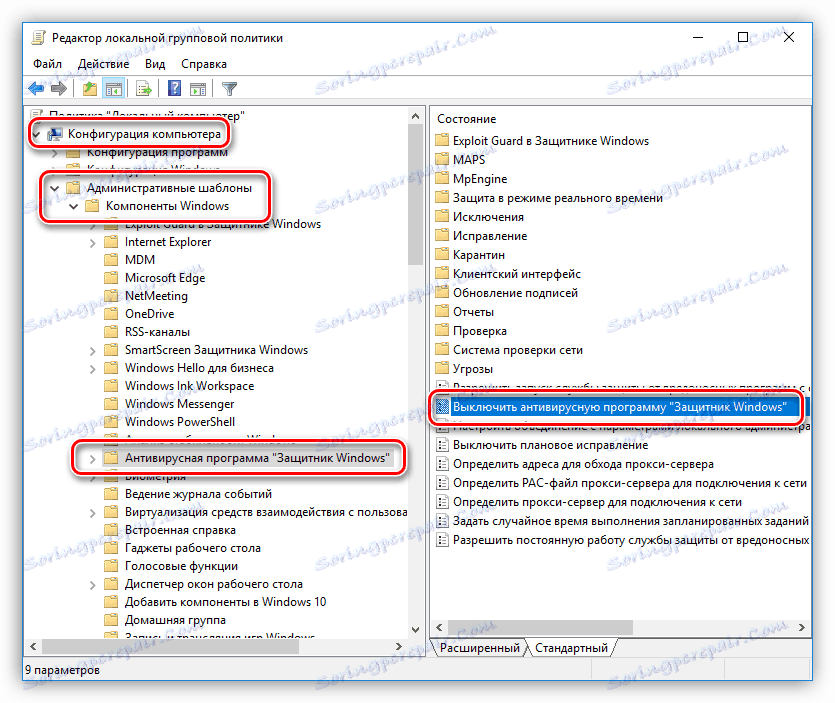Viewport: 835px width, 703px height.
Task: Click the OneDrive folder icon
Action: [111, 314]
